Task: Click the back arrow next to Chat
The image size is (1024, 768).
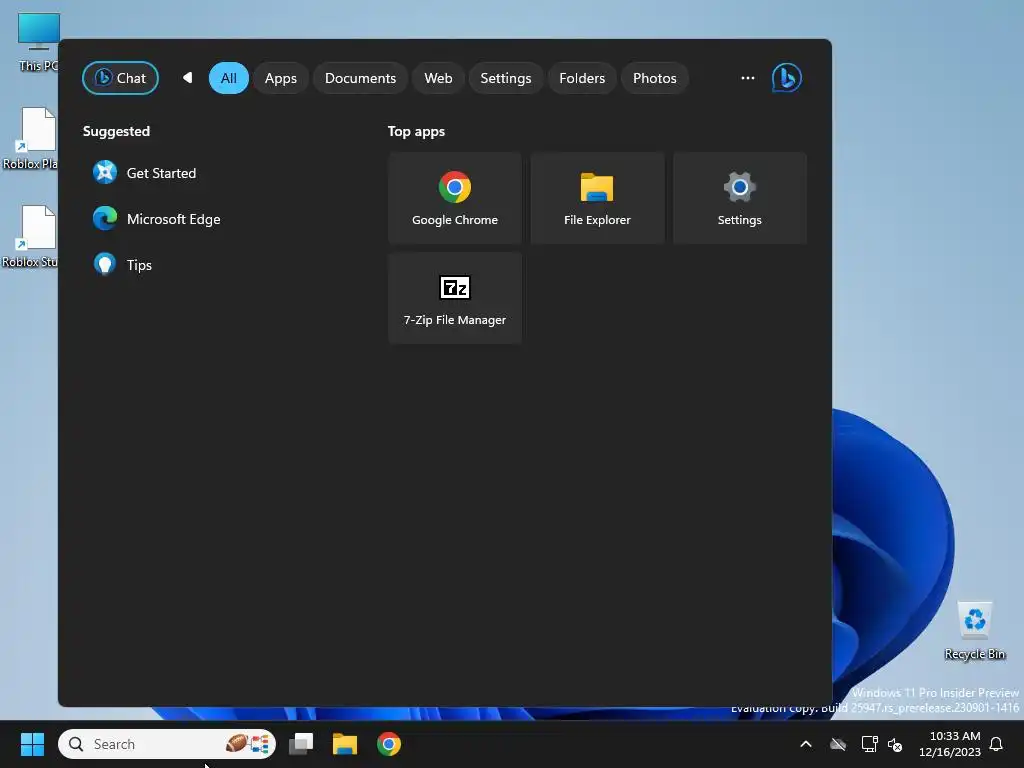Action: 187,78
